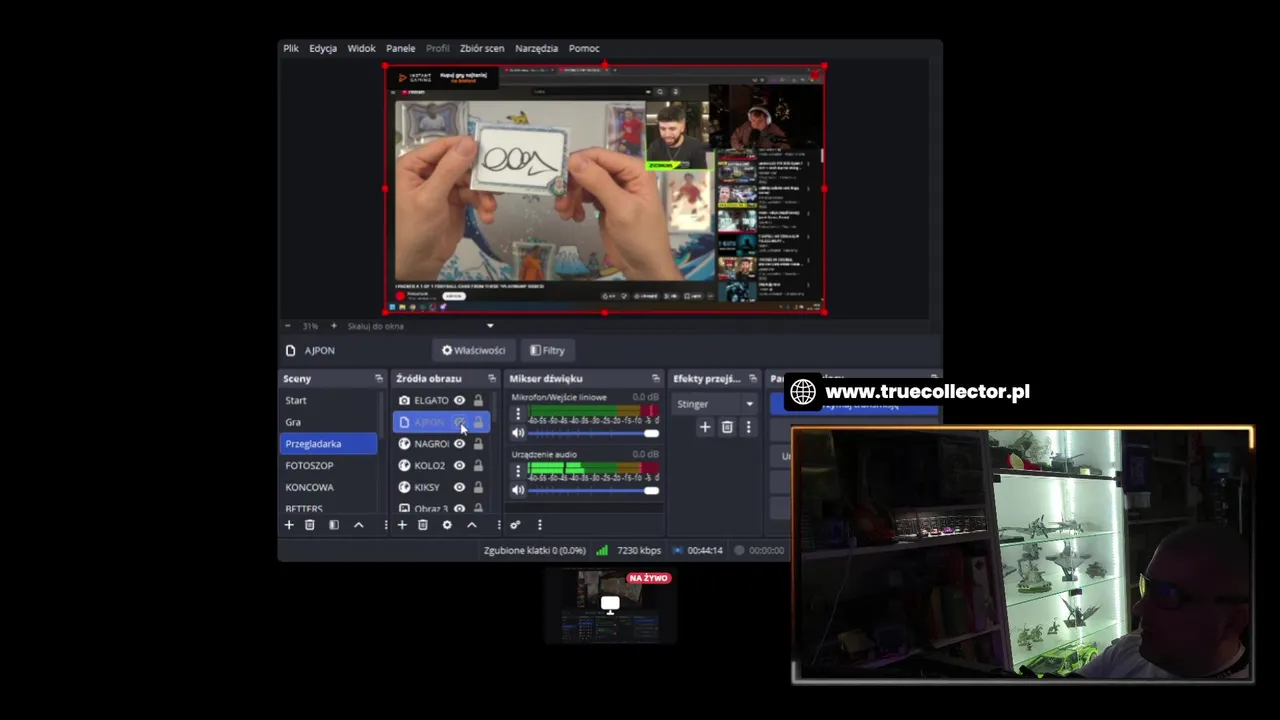Toggle visibility eye of KOLO2 source

click(459, 465)
